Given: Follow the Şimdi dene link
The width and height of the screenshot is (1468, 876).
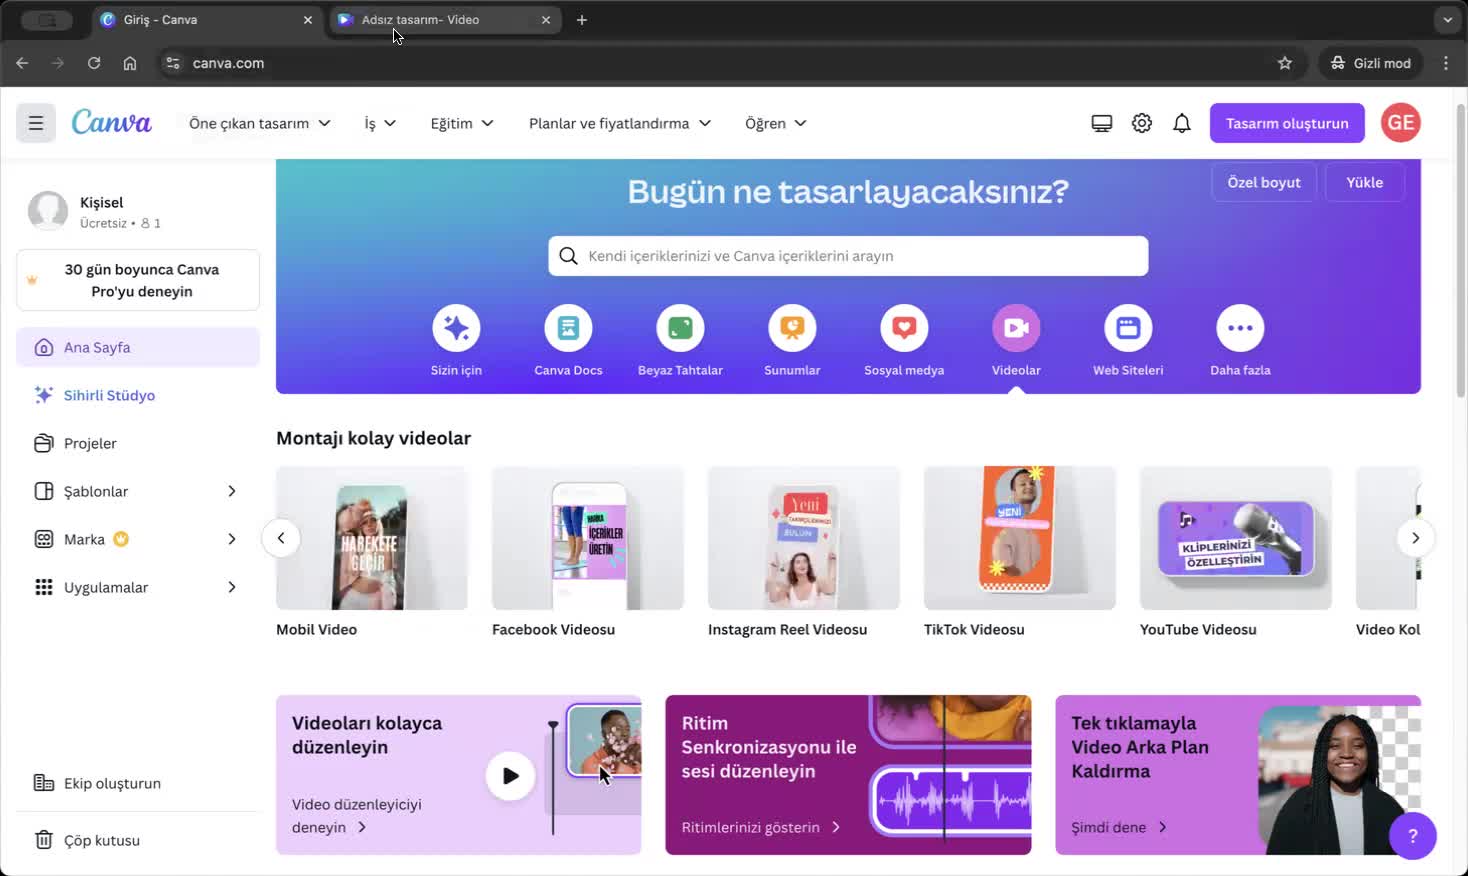Looking at the screenshot, I should point(1119,827).
